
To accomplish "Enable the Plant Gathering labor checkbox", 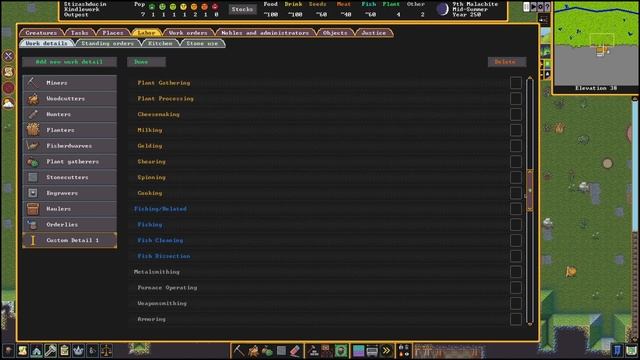I will pyautogui.click(x=516, y=83).
